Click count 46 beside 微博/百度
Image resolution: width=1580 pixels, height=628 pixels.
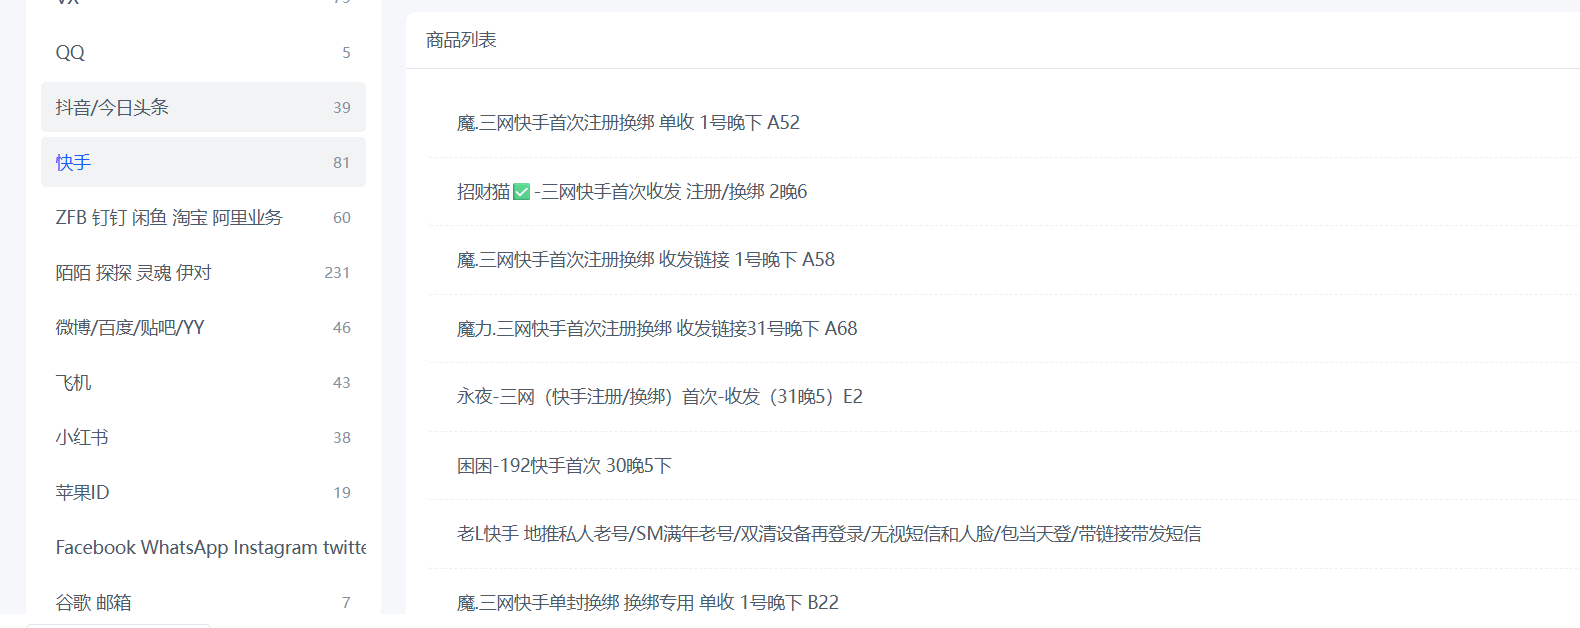[x=342, y=328]
